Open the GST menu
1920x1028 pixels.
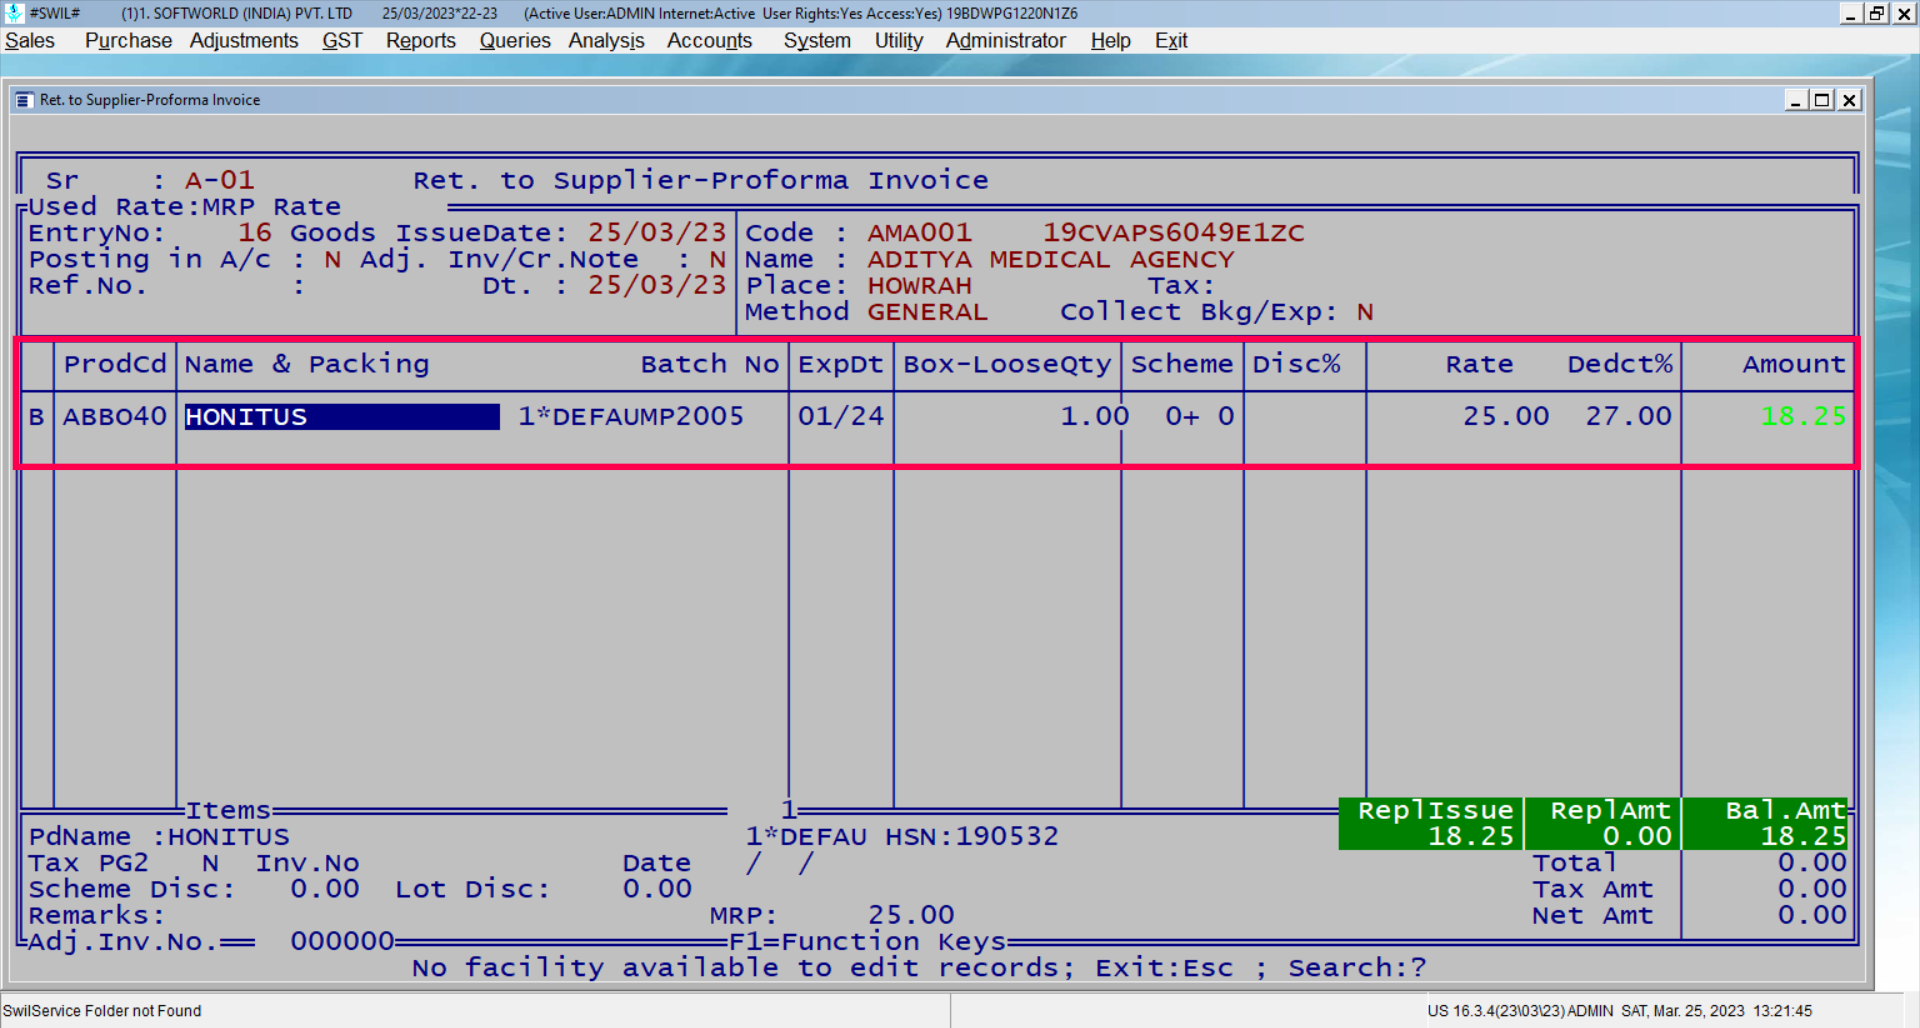(342, 41)
